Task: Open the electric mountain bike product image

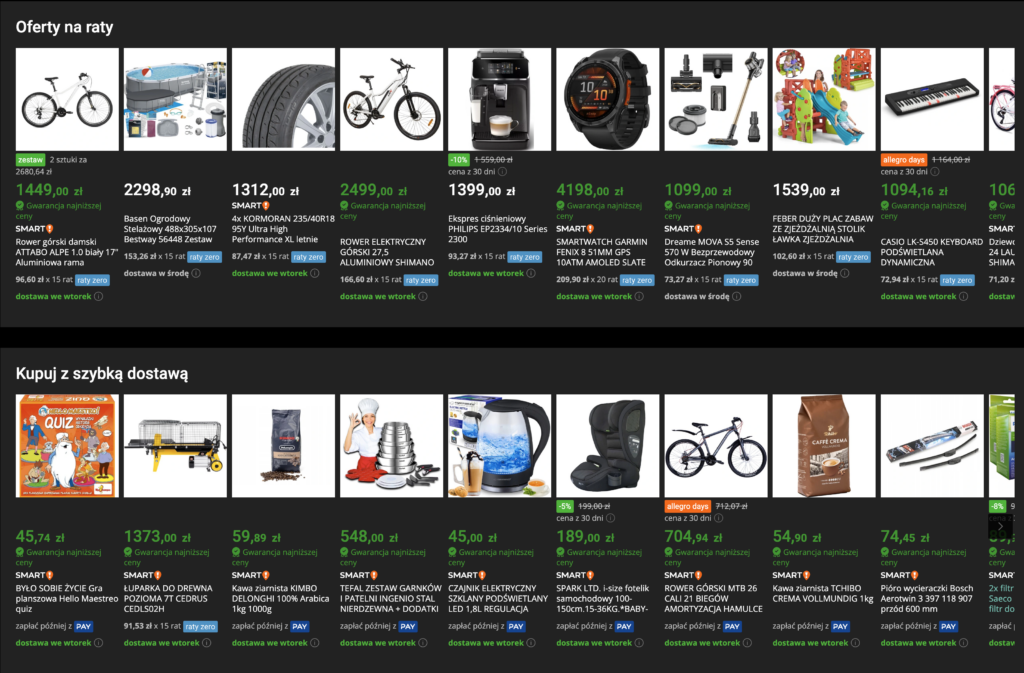Action: (391, 98)
